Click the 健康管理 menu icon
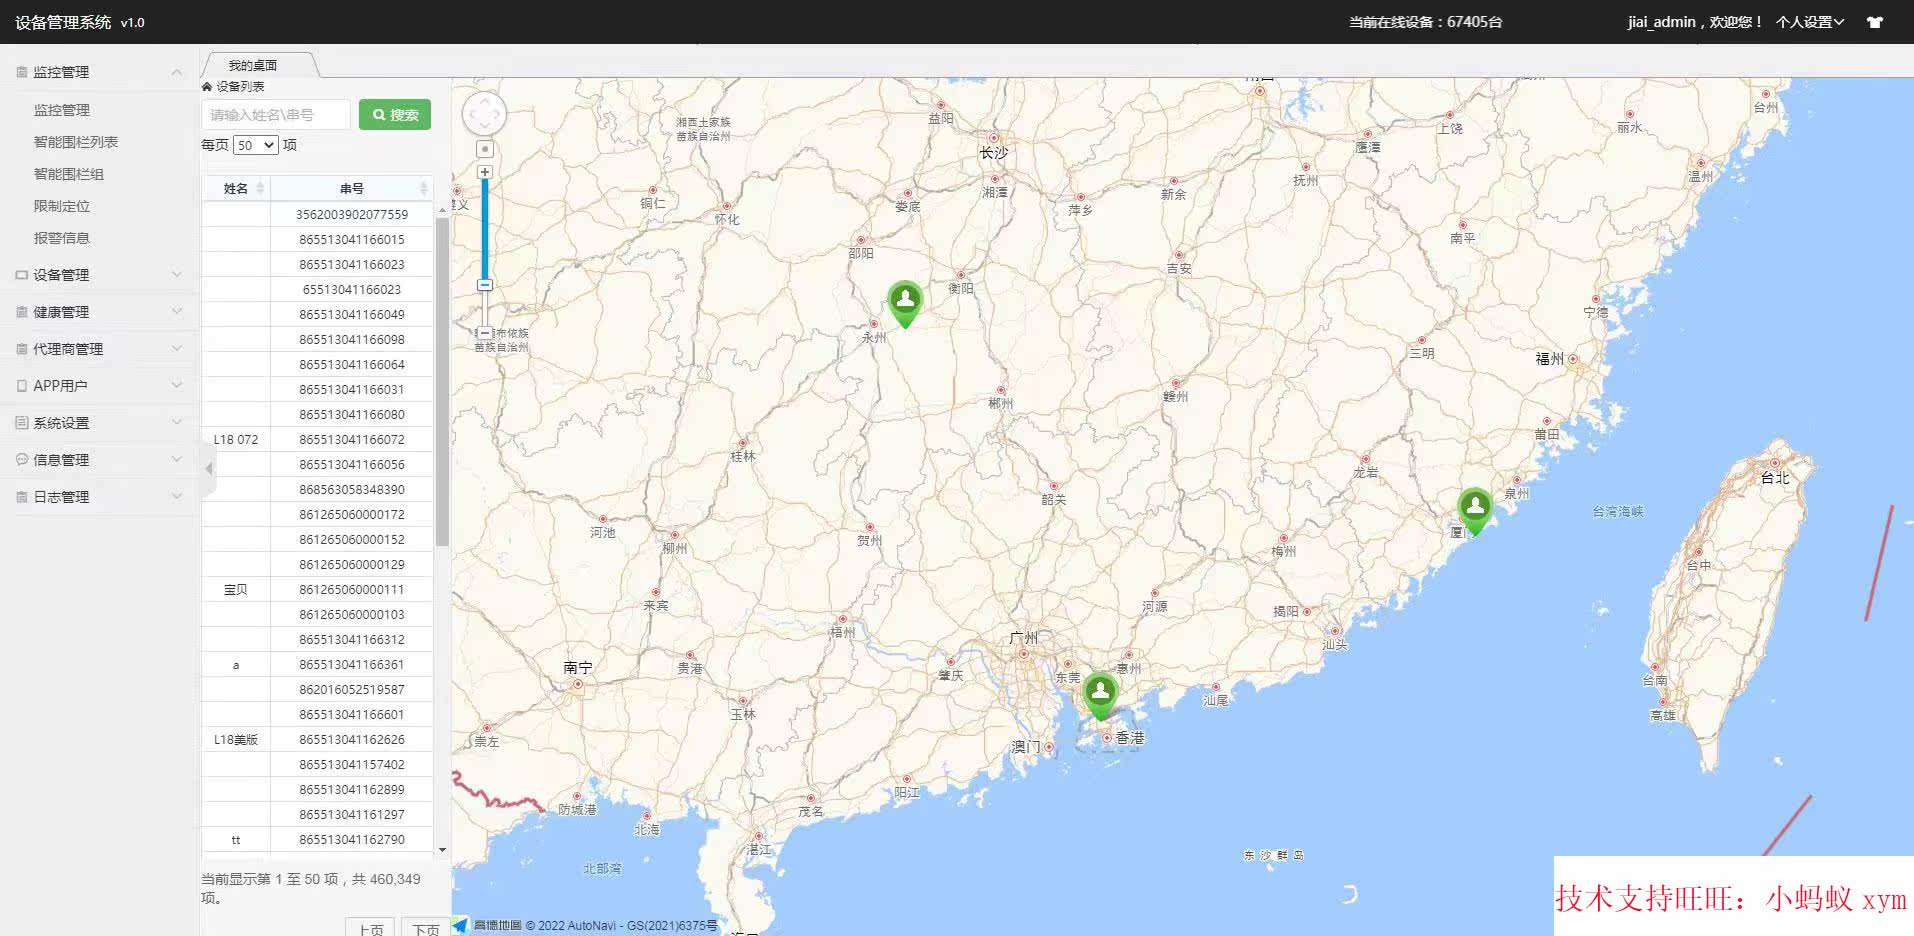The height and width of the screenshot is (936, 1914). click(x=22, y=312)
